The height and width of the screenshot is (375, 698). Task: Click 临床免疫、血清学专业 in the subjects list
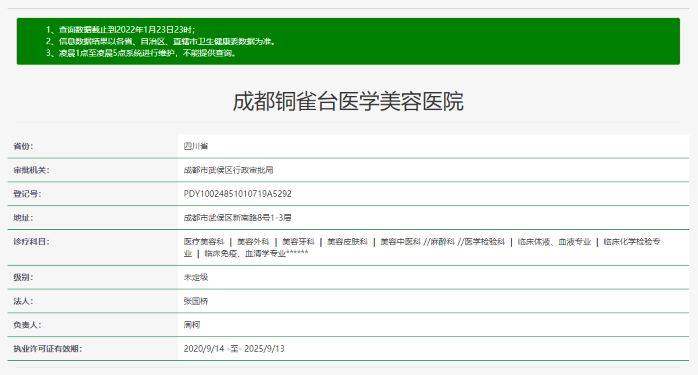(245, 253)
